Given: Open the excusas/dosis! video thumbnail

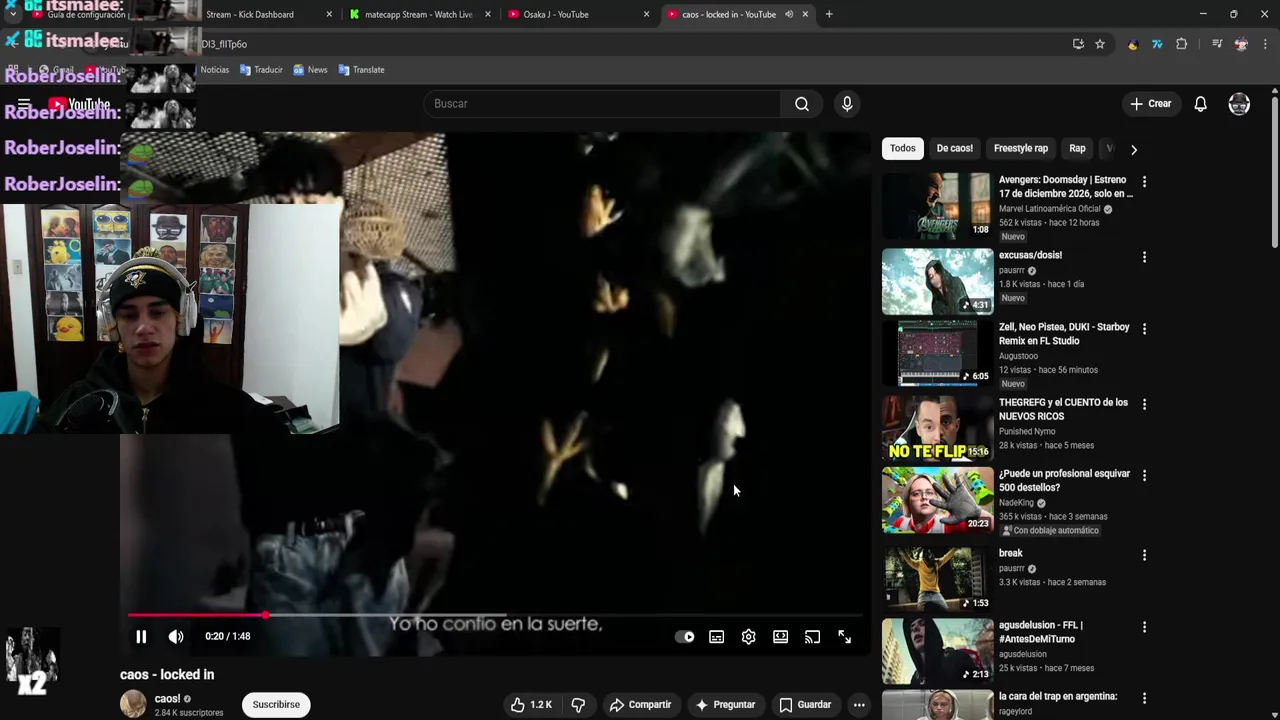Looking at the screenshot, I should [x=937, y=281].
